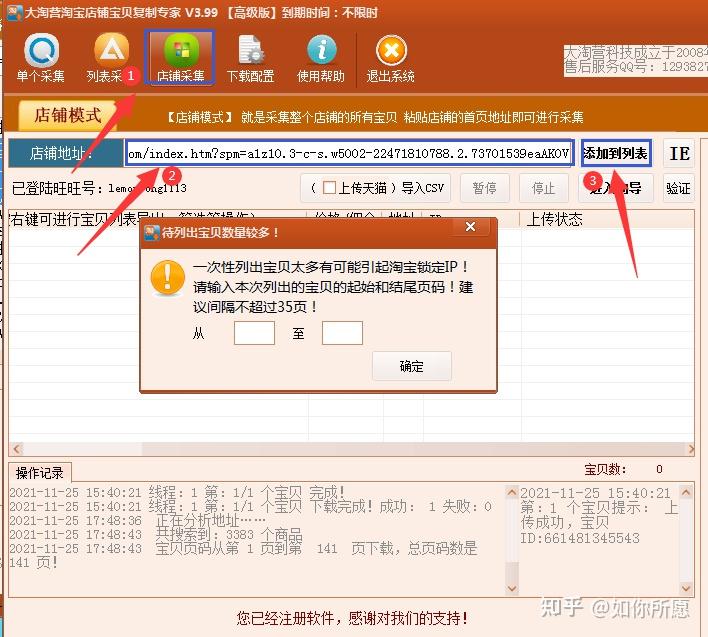Open 下载配置 download settings

tap(249, 58)
